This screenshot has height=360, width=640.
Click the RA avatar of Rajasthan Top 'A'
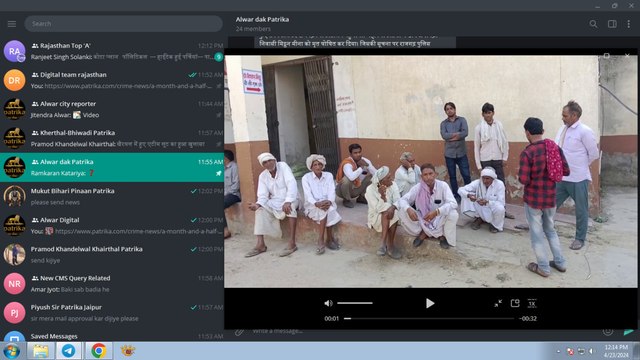(x=14, y=51)
